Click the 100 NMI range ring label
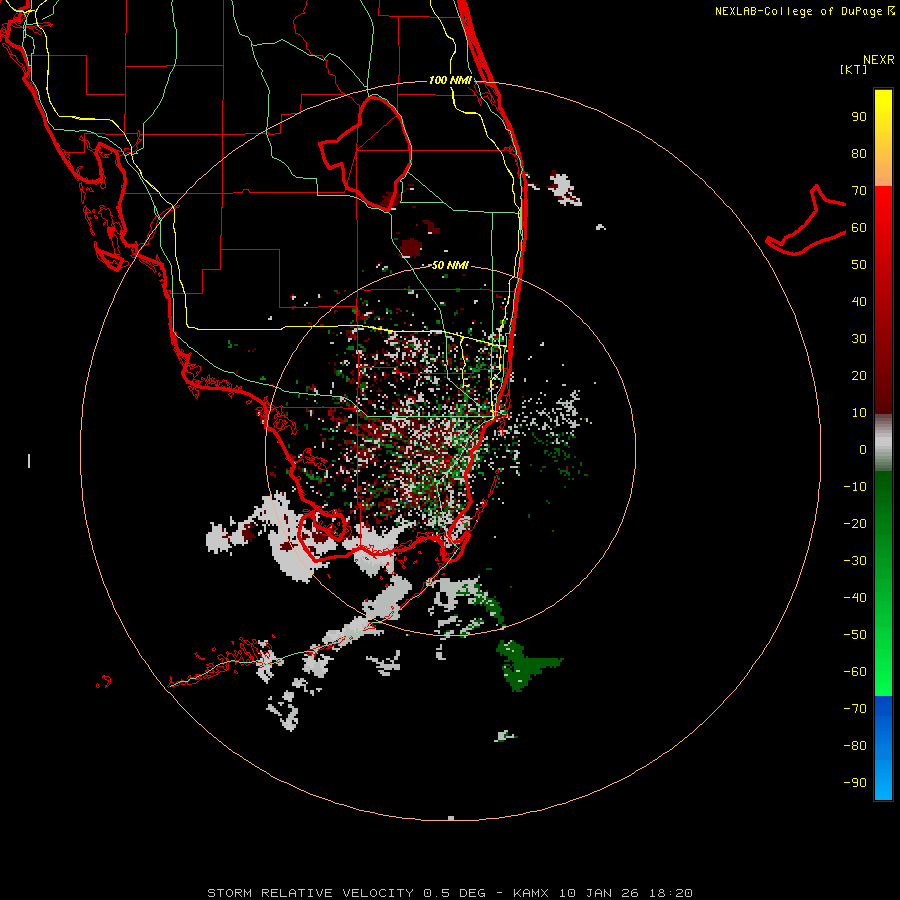The width and height of the screenshot is (900, 900). pyautogui.click(x=450, y=80)
